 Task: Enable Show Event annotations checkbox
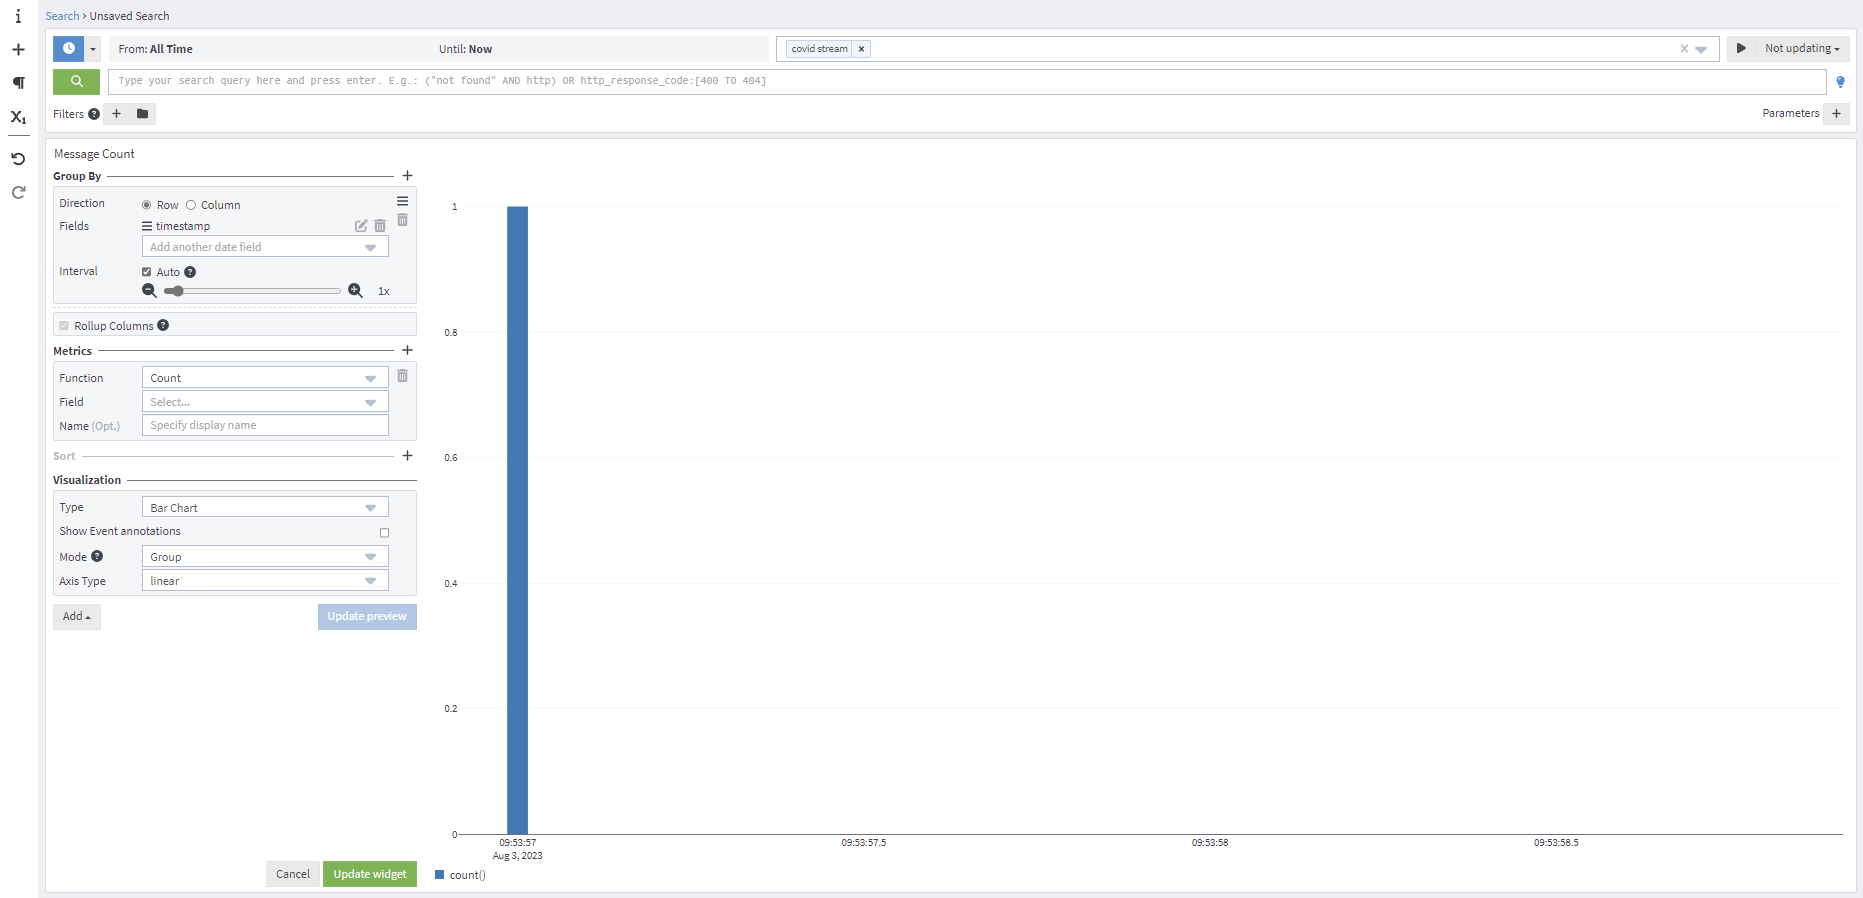(384, 533)
